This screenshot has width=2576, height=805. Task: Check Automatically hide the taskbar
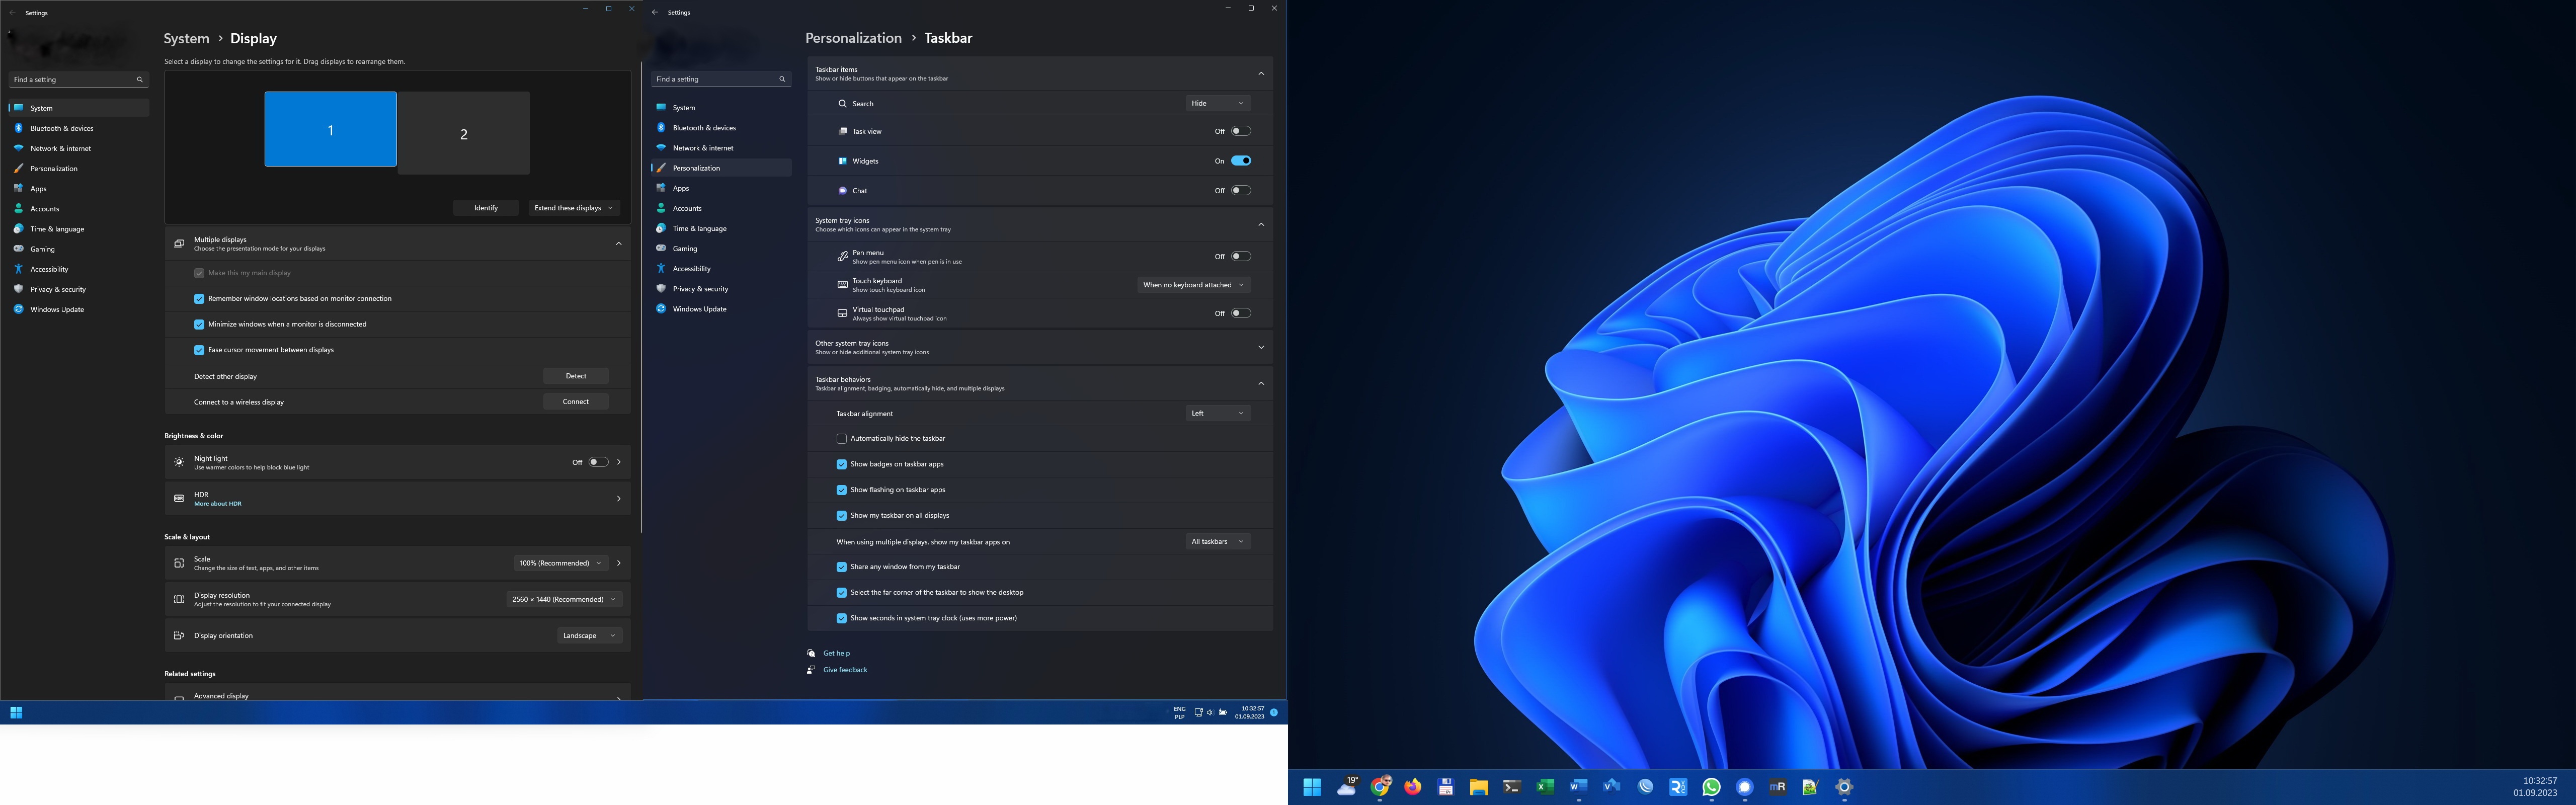click(841, 438)
